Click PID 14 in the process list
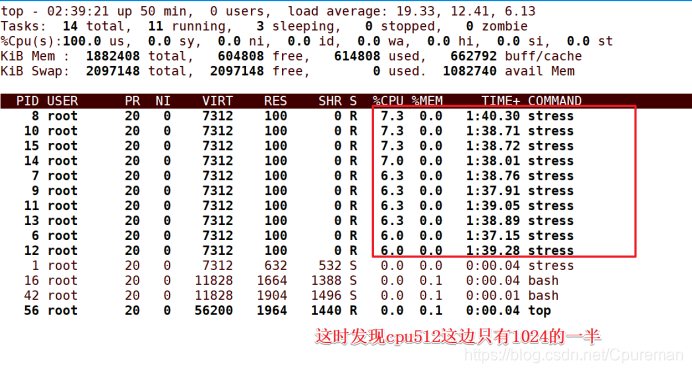The width and height of the screenshot is (692, 373). click(x=31, y=161)
